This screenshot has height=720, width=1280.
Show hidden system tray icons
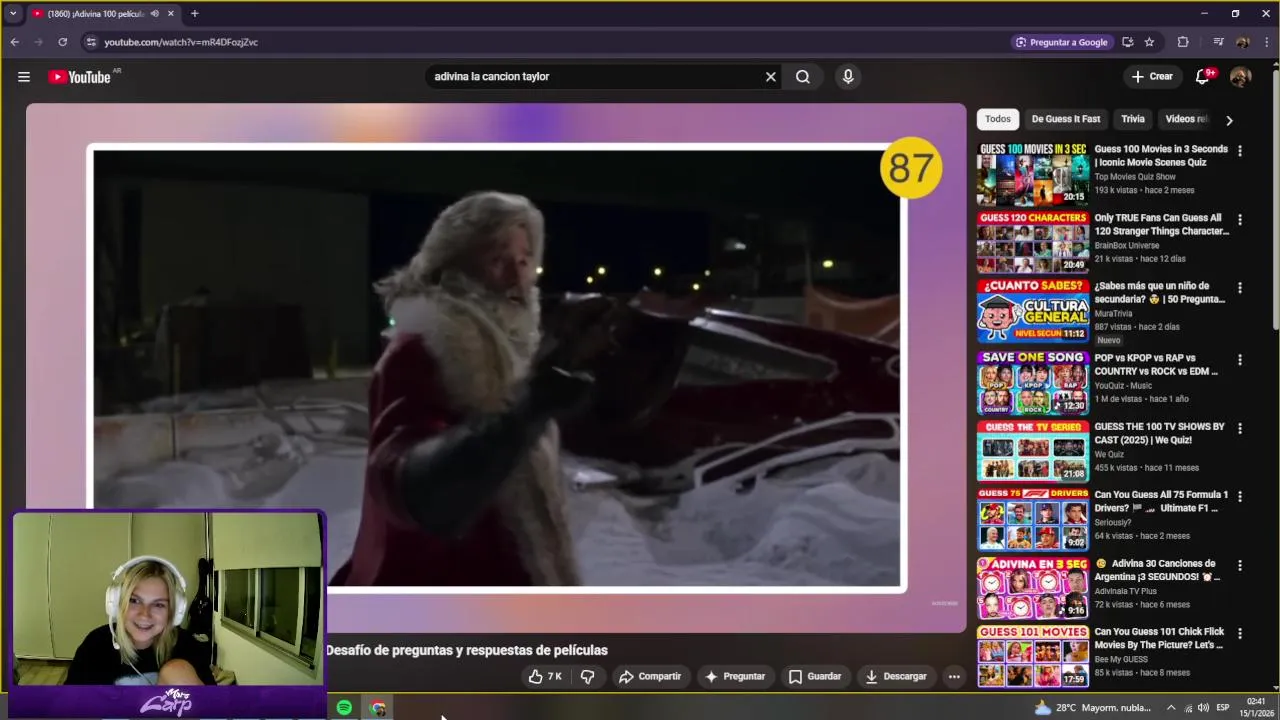(1171, 708)
